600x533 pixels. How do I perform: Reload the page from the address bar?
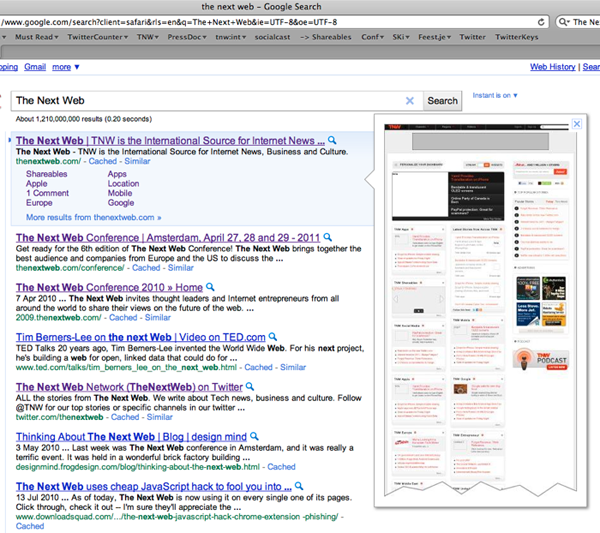541,22
